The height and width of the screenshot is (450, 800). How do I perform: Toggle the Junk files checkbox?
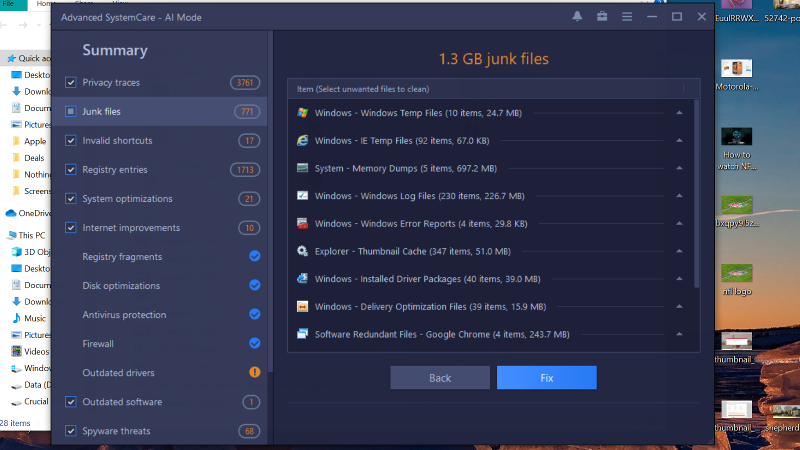70,111
